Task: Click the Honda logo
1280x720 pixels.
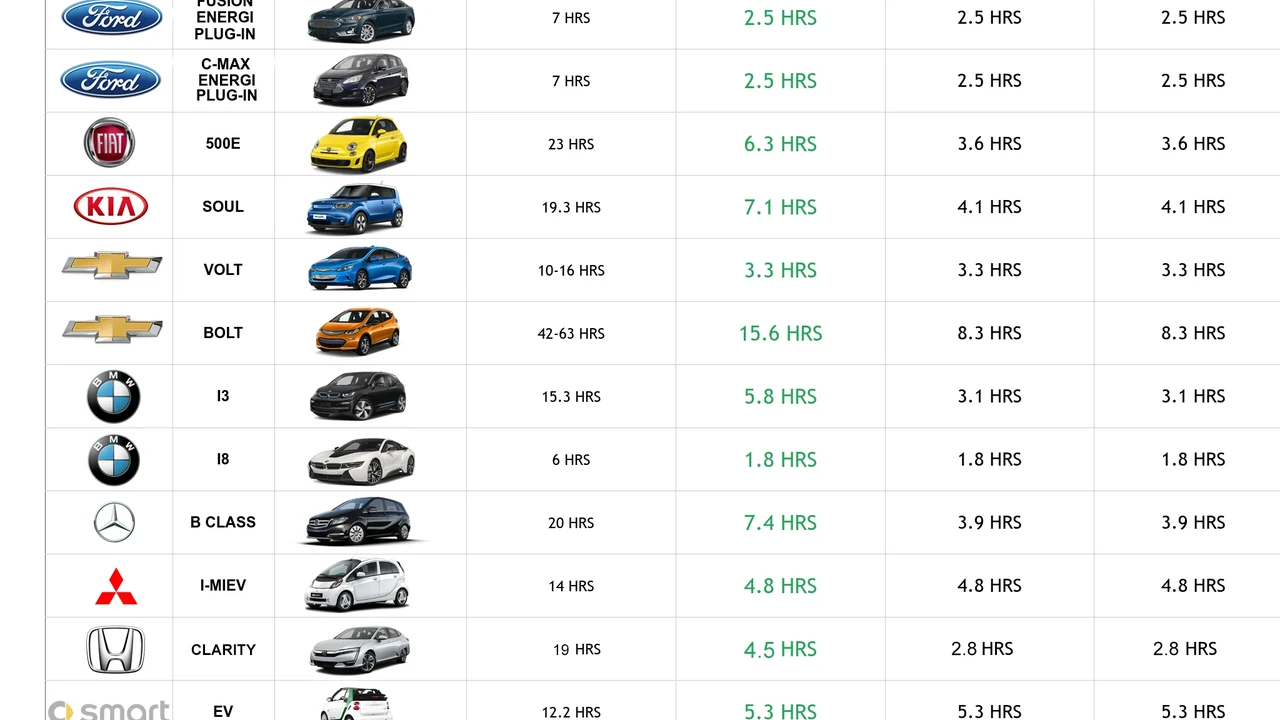Action: [x=115, y=650]
